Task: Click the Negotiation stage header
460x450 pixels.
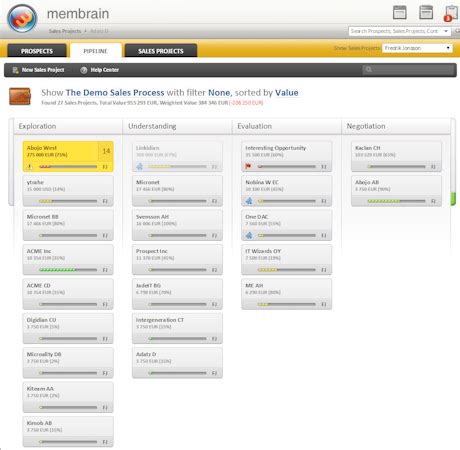Action: point(366,126)
